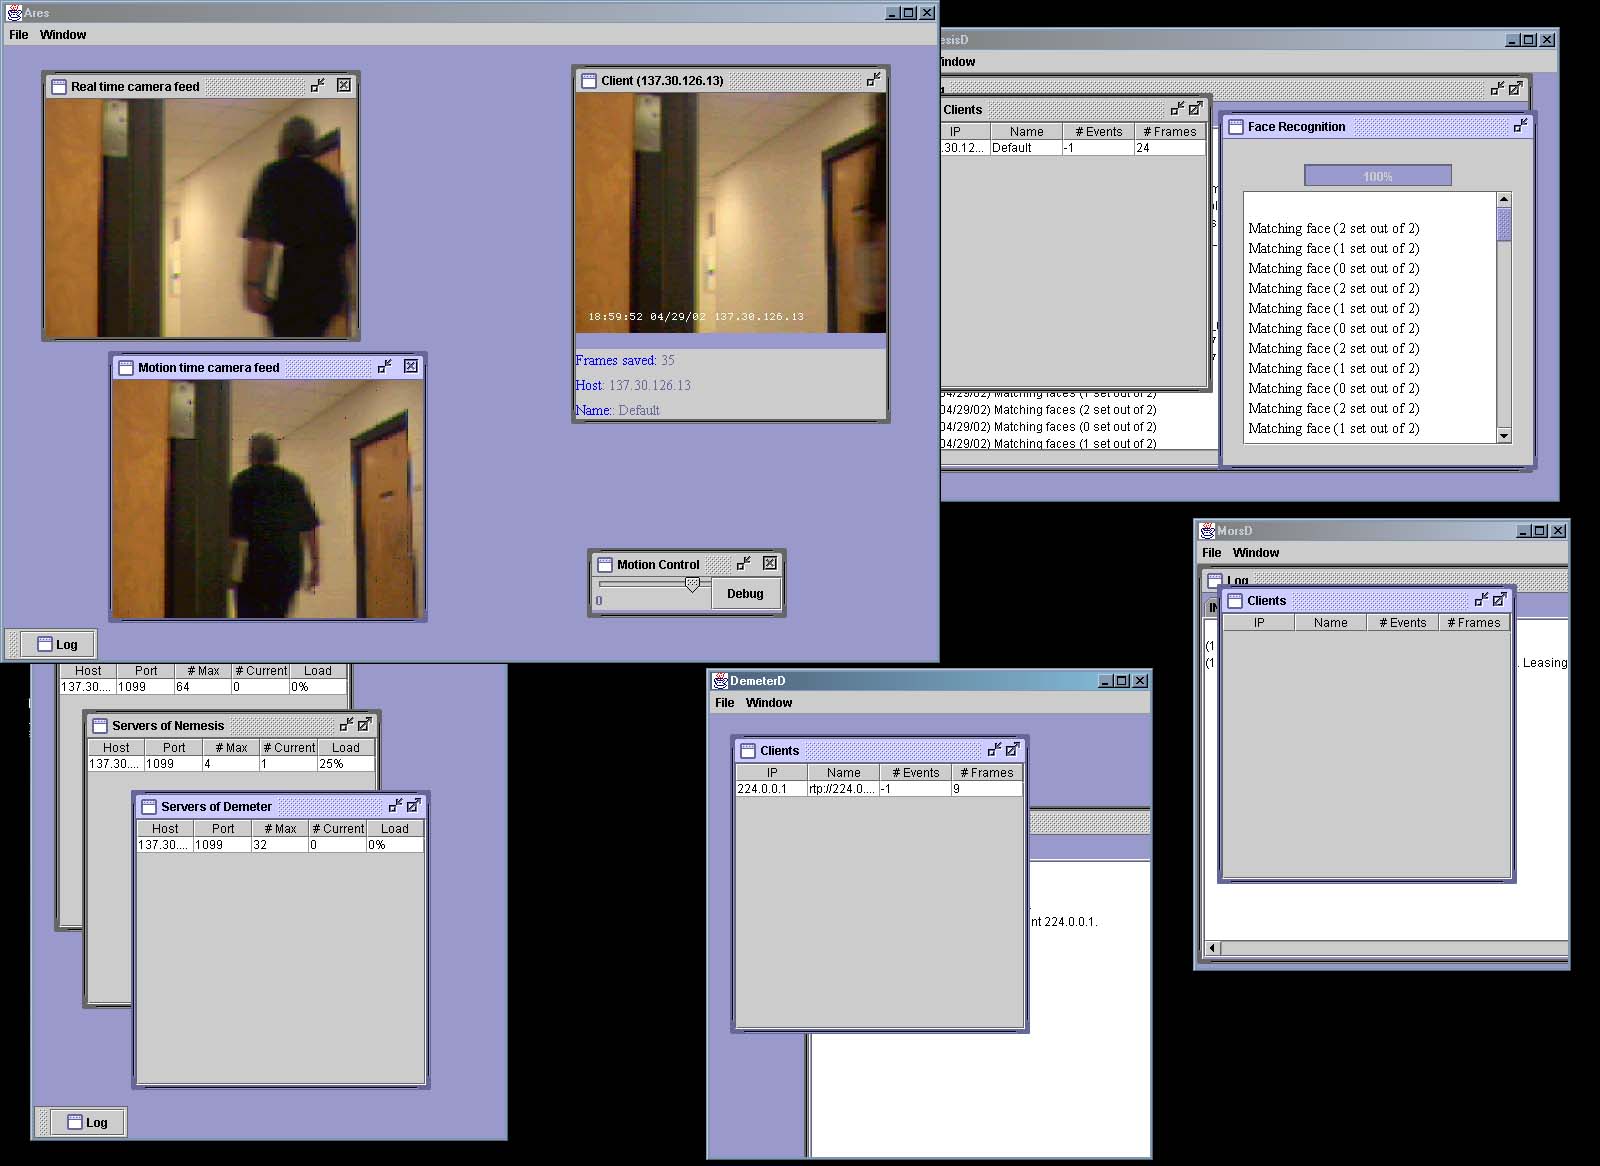Open the File menu in MorsD window
This screenshot has width=1600, height=1166.
pyautogui.click(x=1212, y=553)
